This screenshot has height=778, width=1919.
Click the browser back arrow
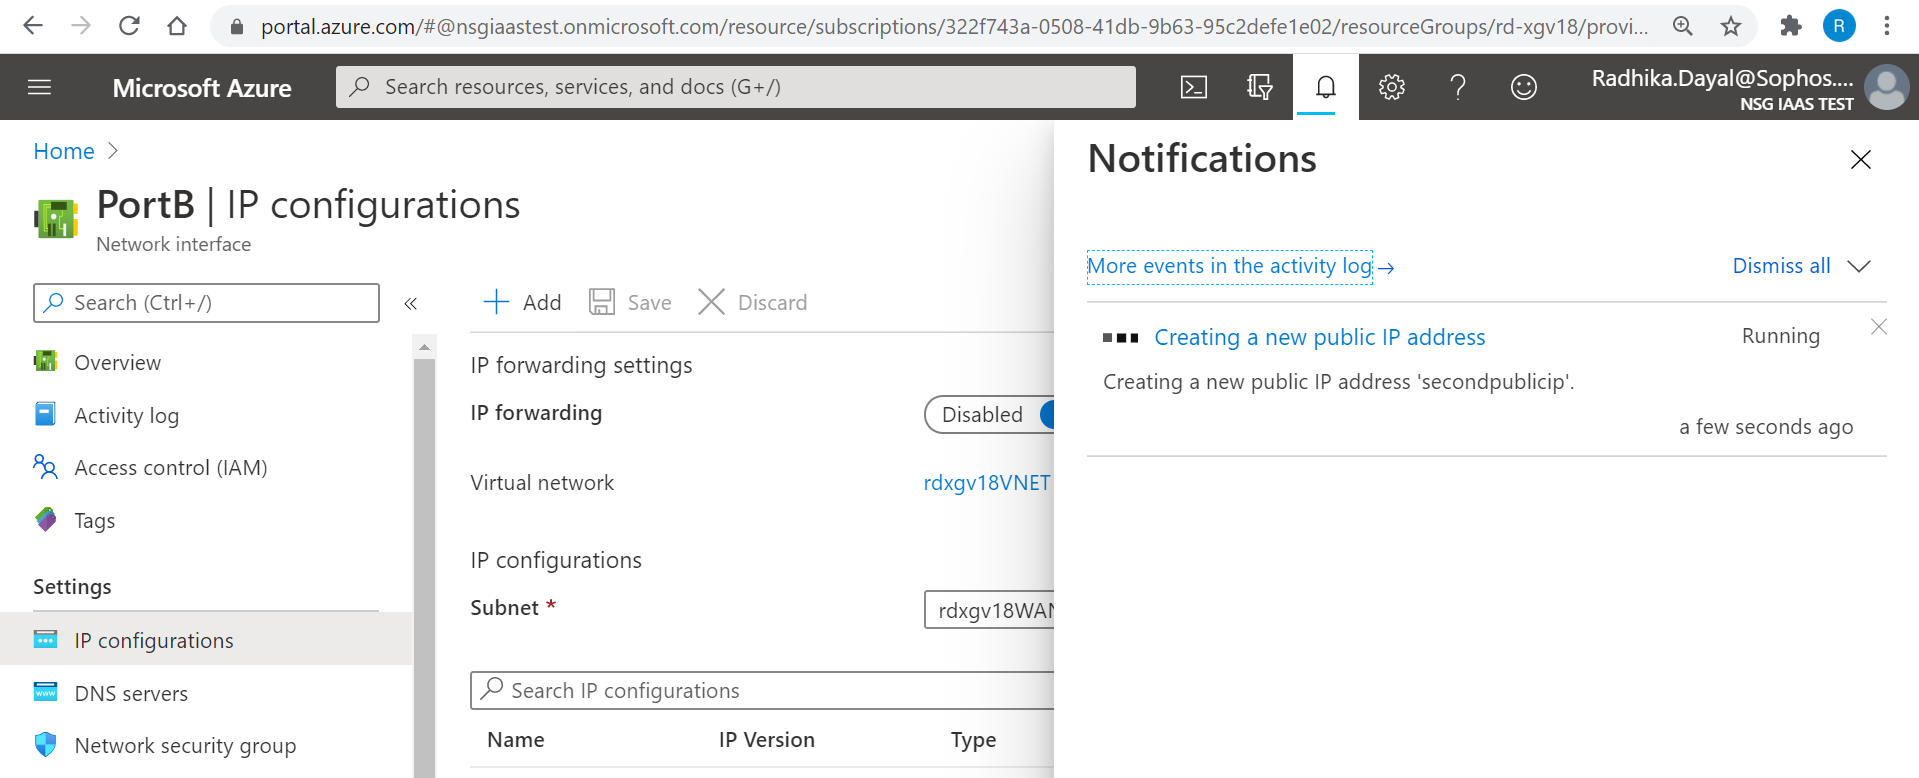point(33,26)
